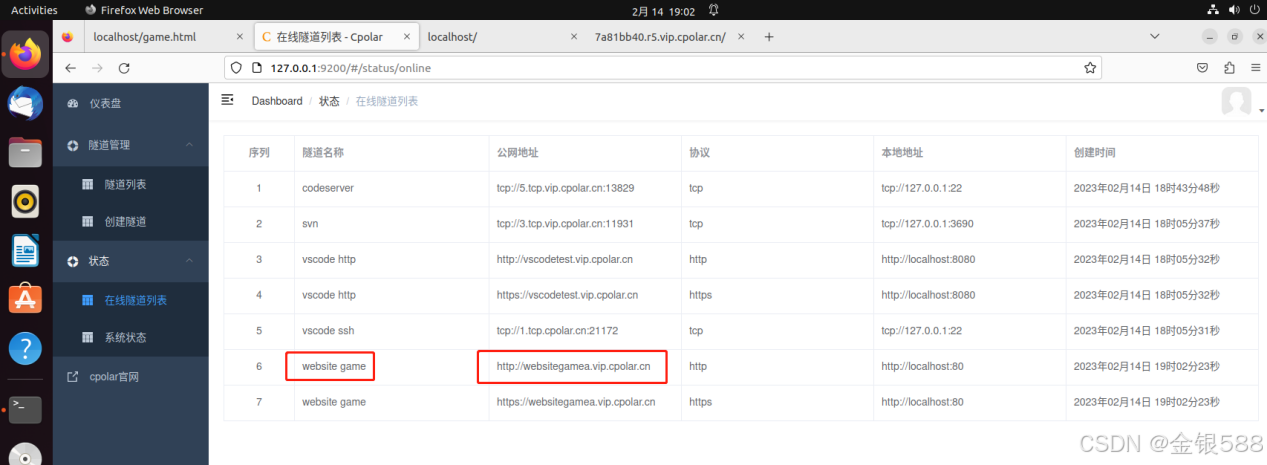Open Ubuntu Software store in the dock
Image resolution: width=1267 pixels, height=465 pixels.
25,299
